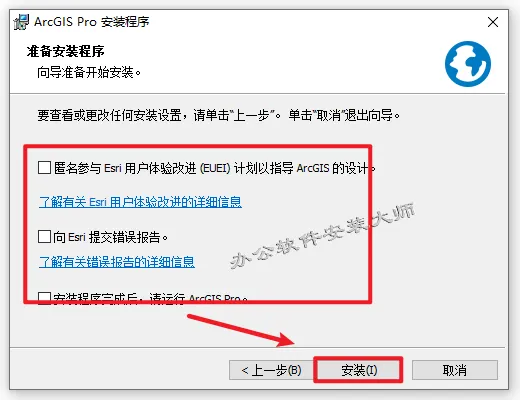Start installation with the 安装(I) button
This screenshot has width=520, height=400.
359,370
